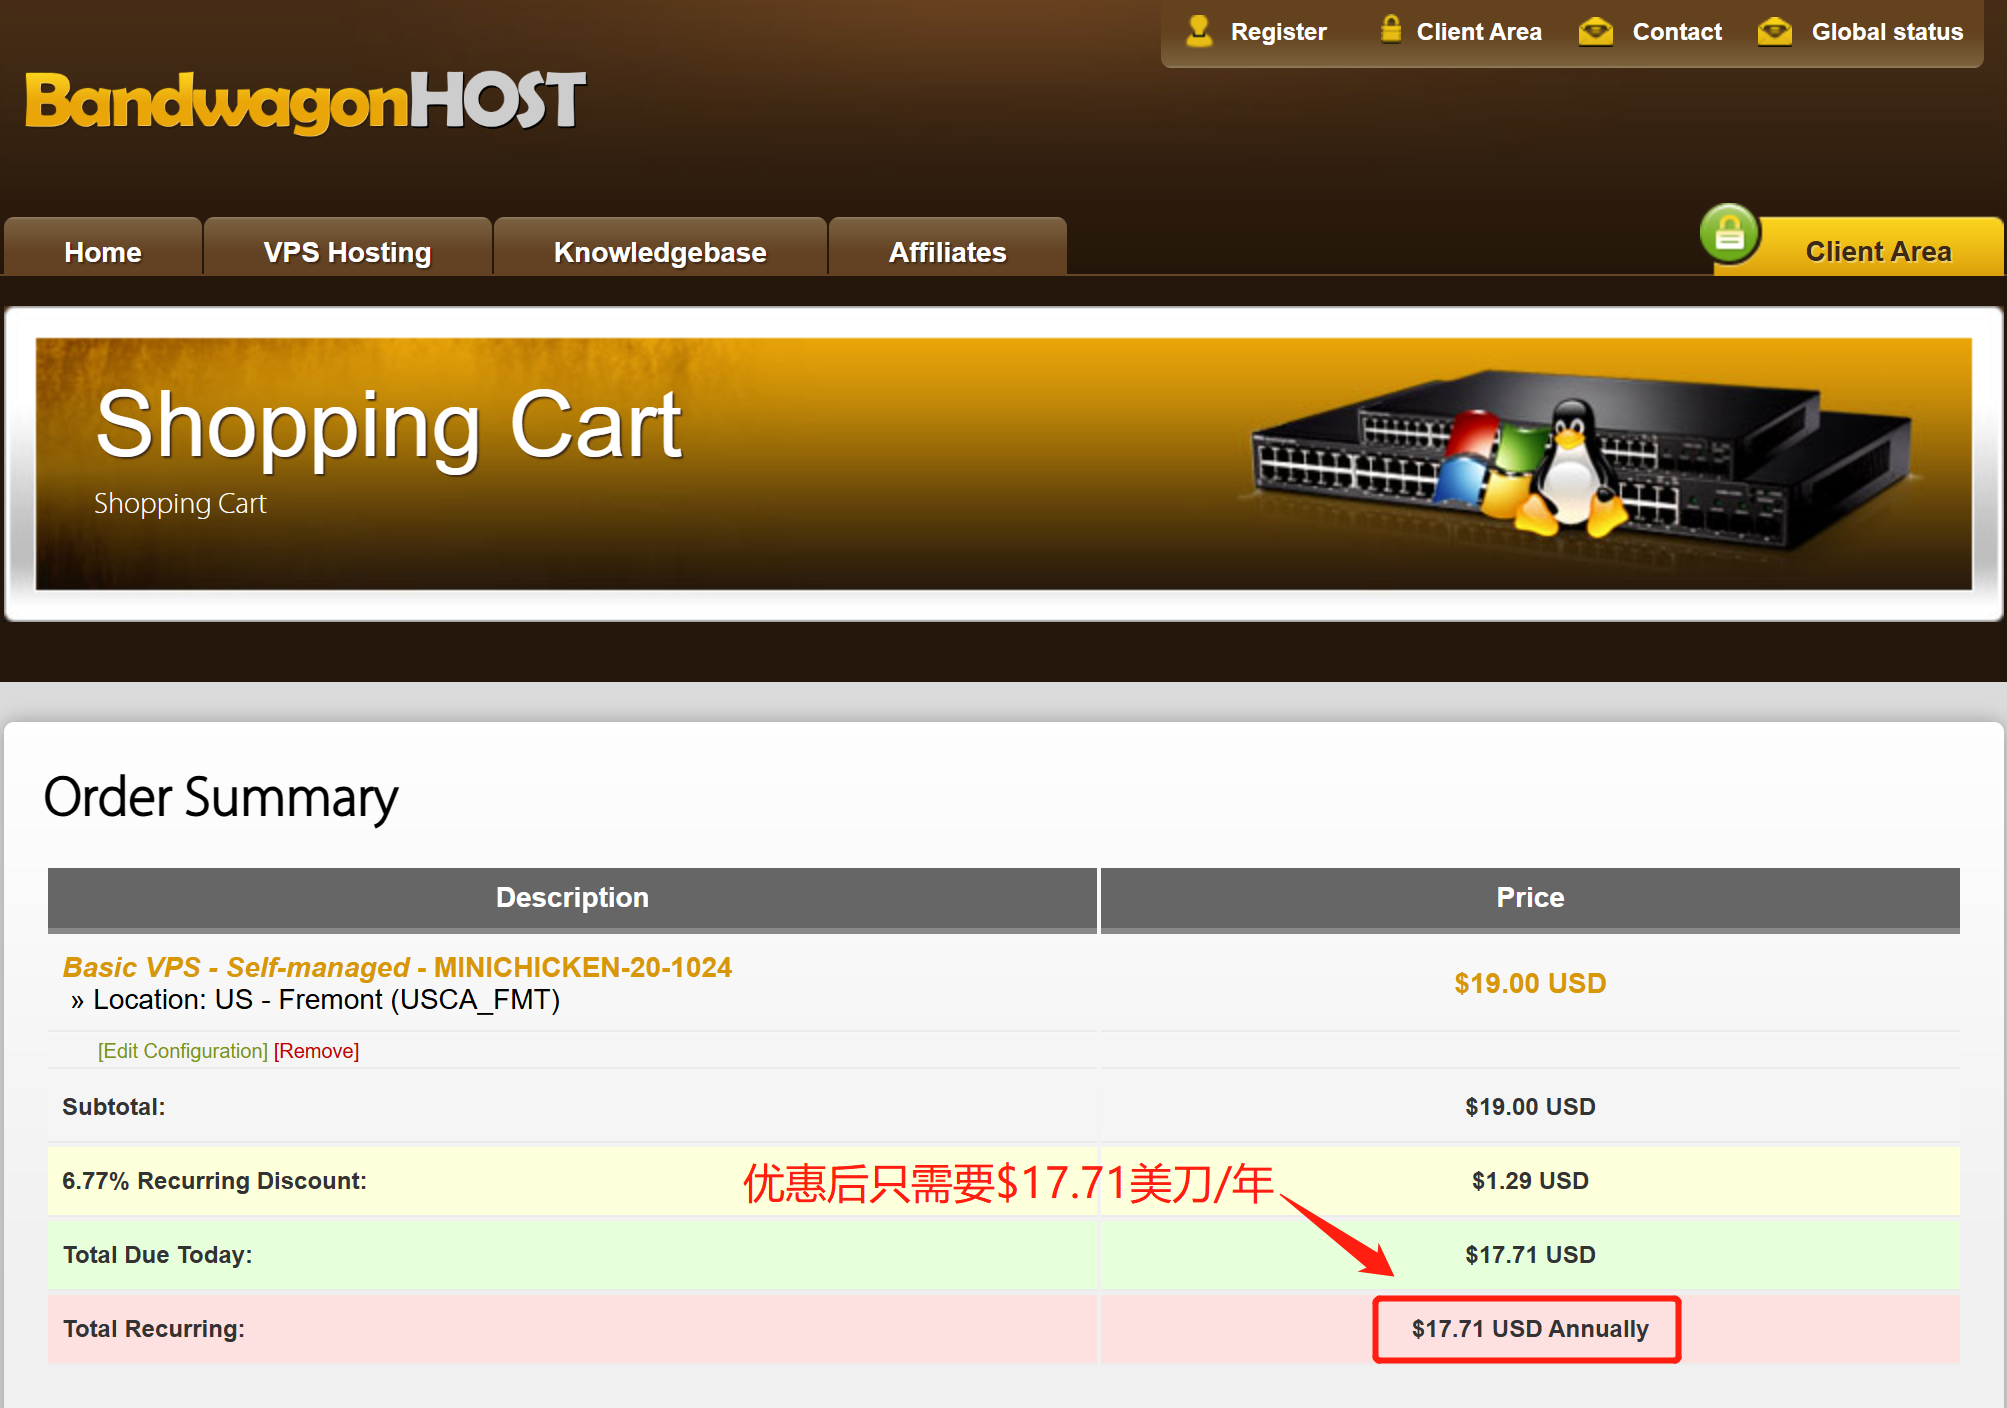This screenshot has width=2007, height=1408.
Task: Open the Global status link
Action: (x=1887, y=32)
